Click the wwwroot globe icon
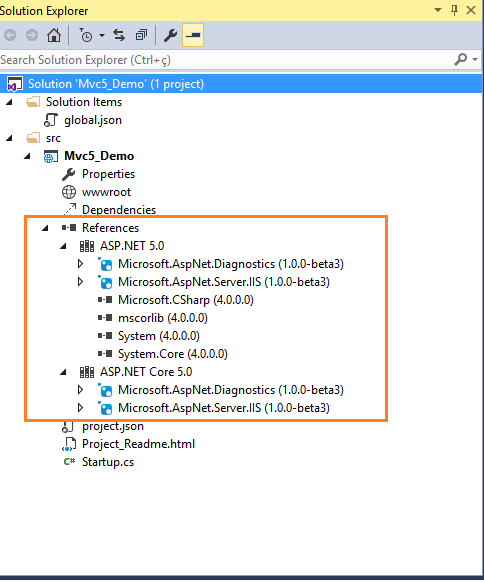 tap(69, 192)
